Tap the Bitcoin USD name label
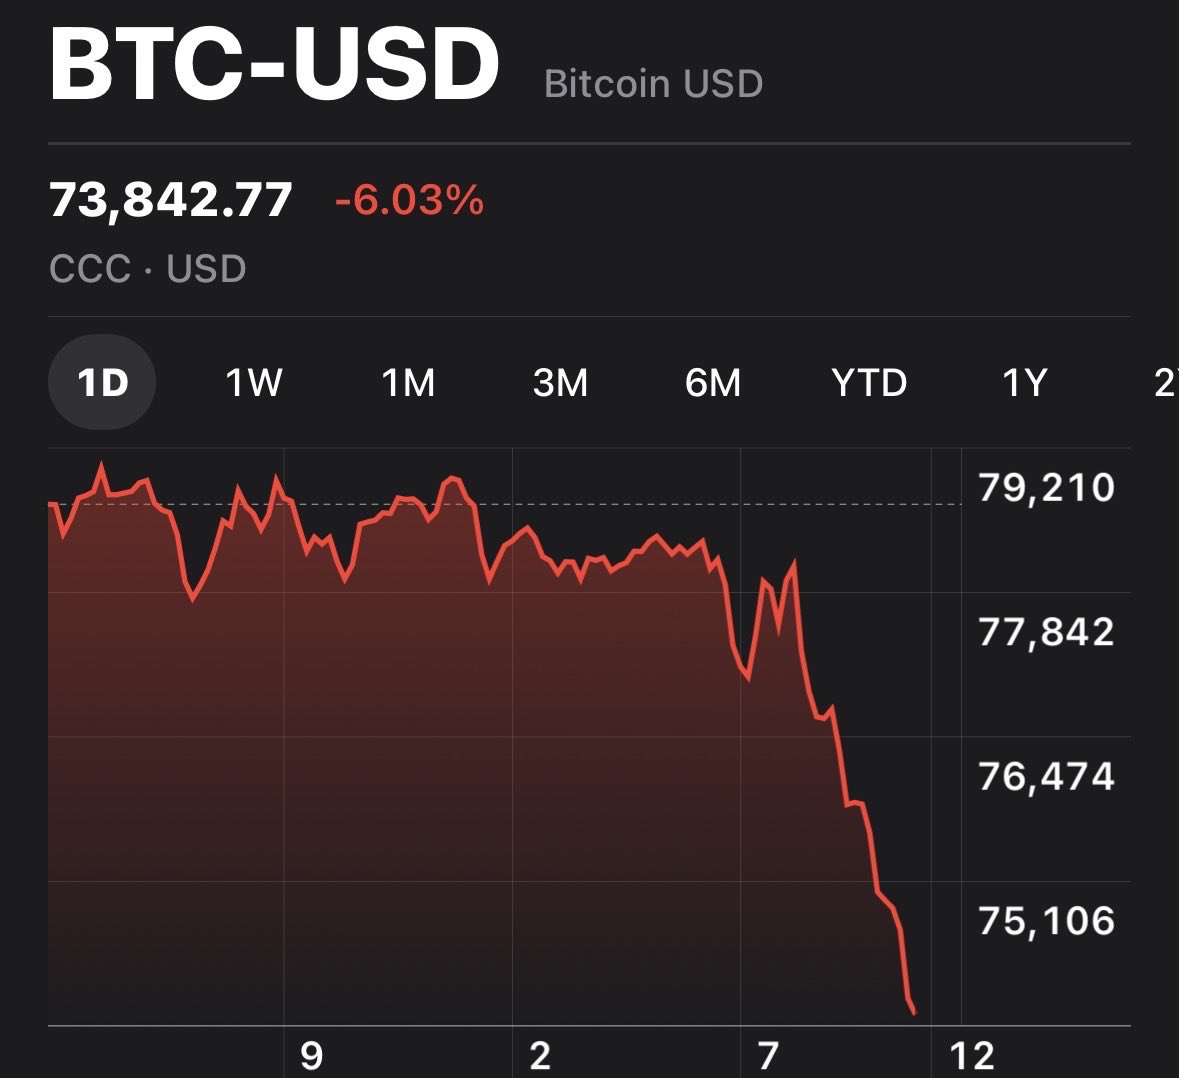Screen dimensions: 1179x1078 click(653, 84)
